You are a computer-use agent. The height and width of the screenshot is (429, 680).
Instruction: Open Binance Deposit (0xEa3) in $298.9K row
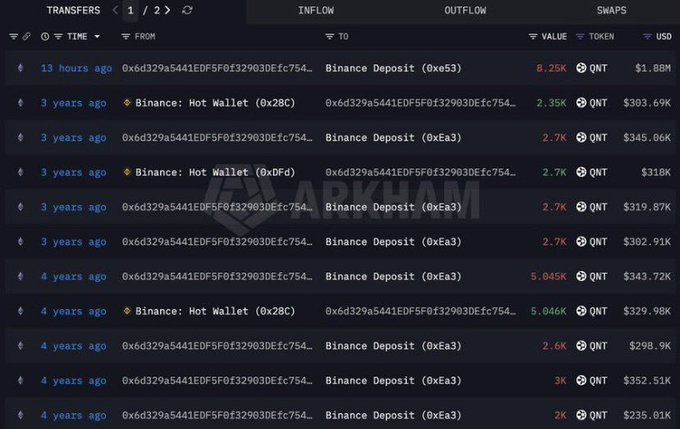pos(393,346)
